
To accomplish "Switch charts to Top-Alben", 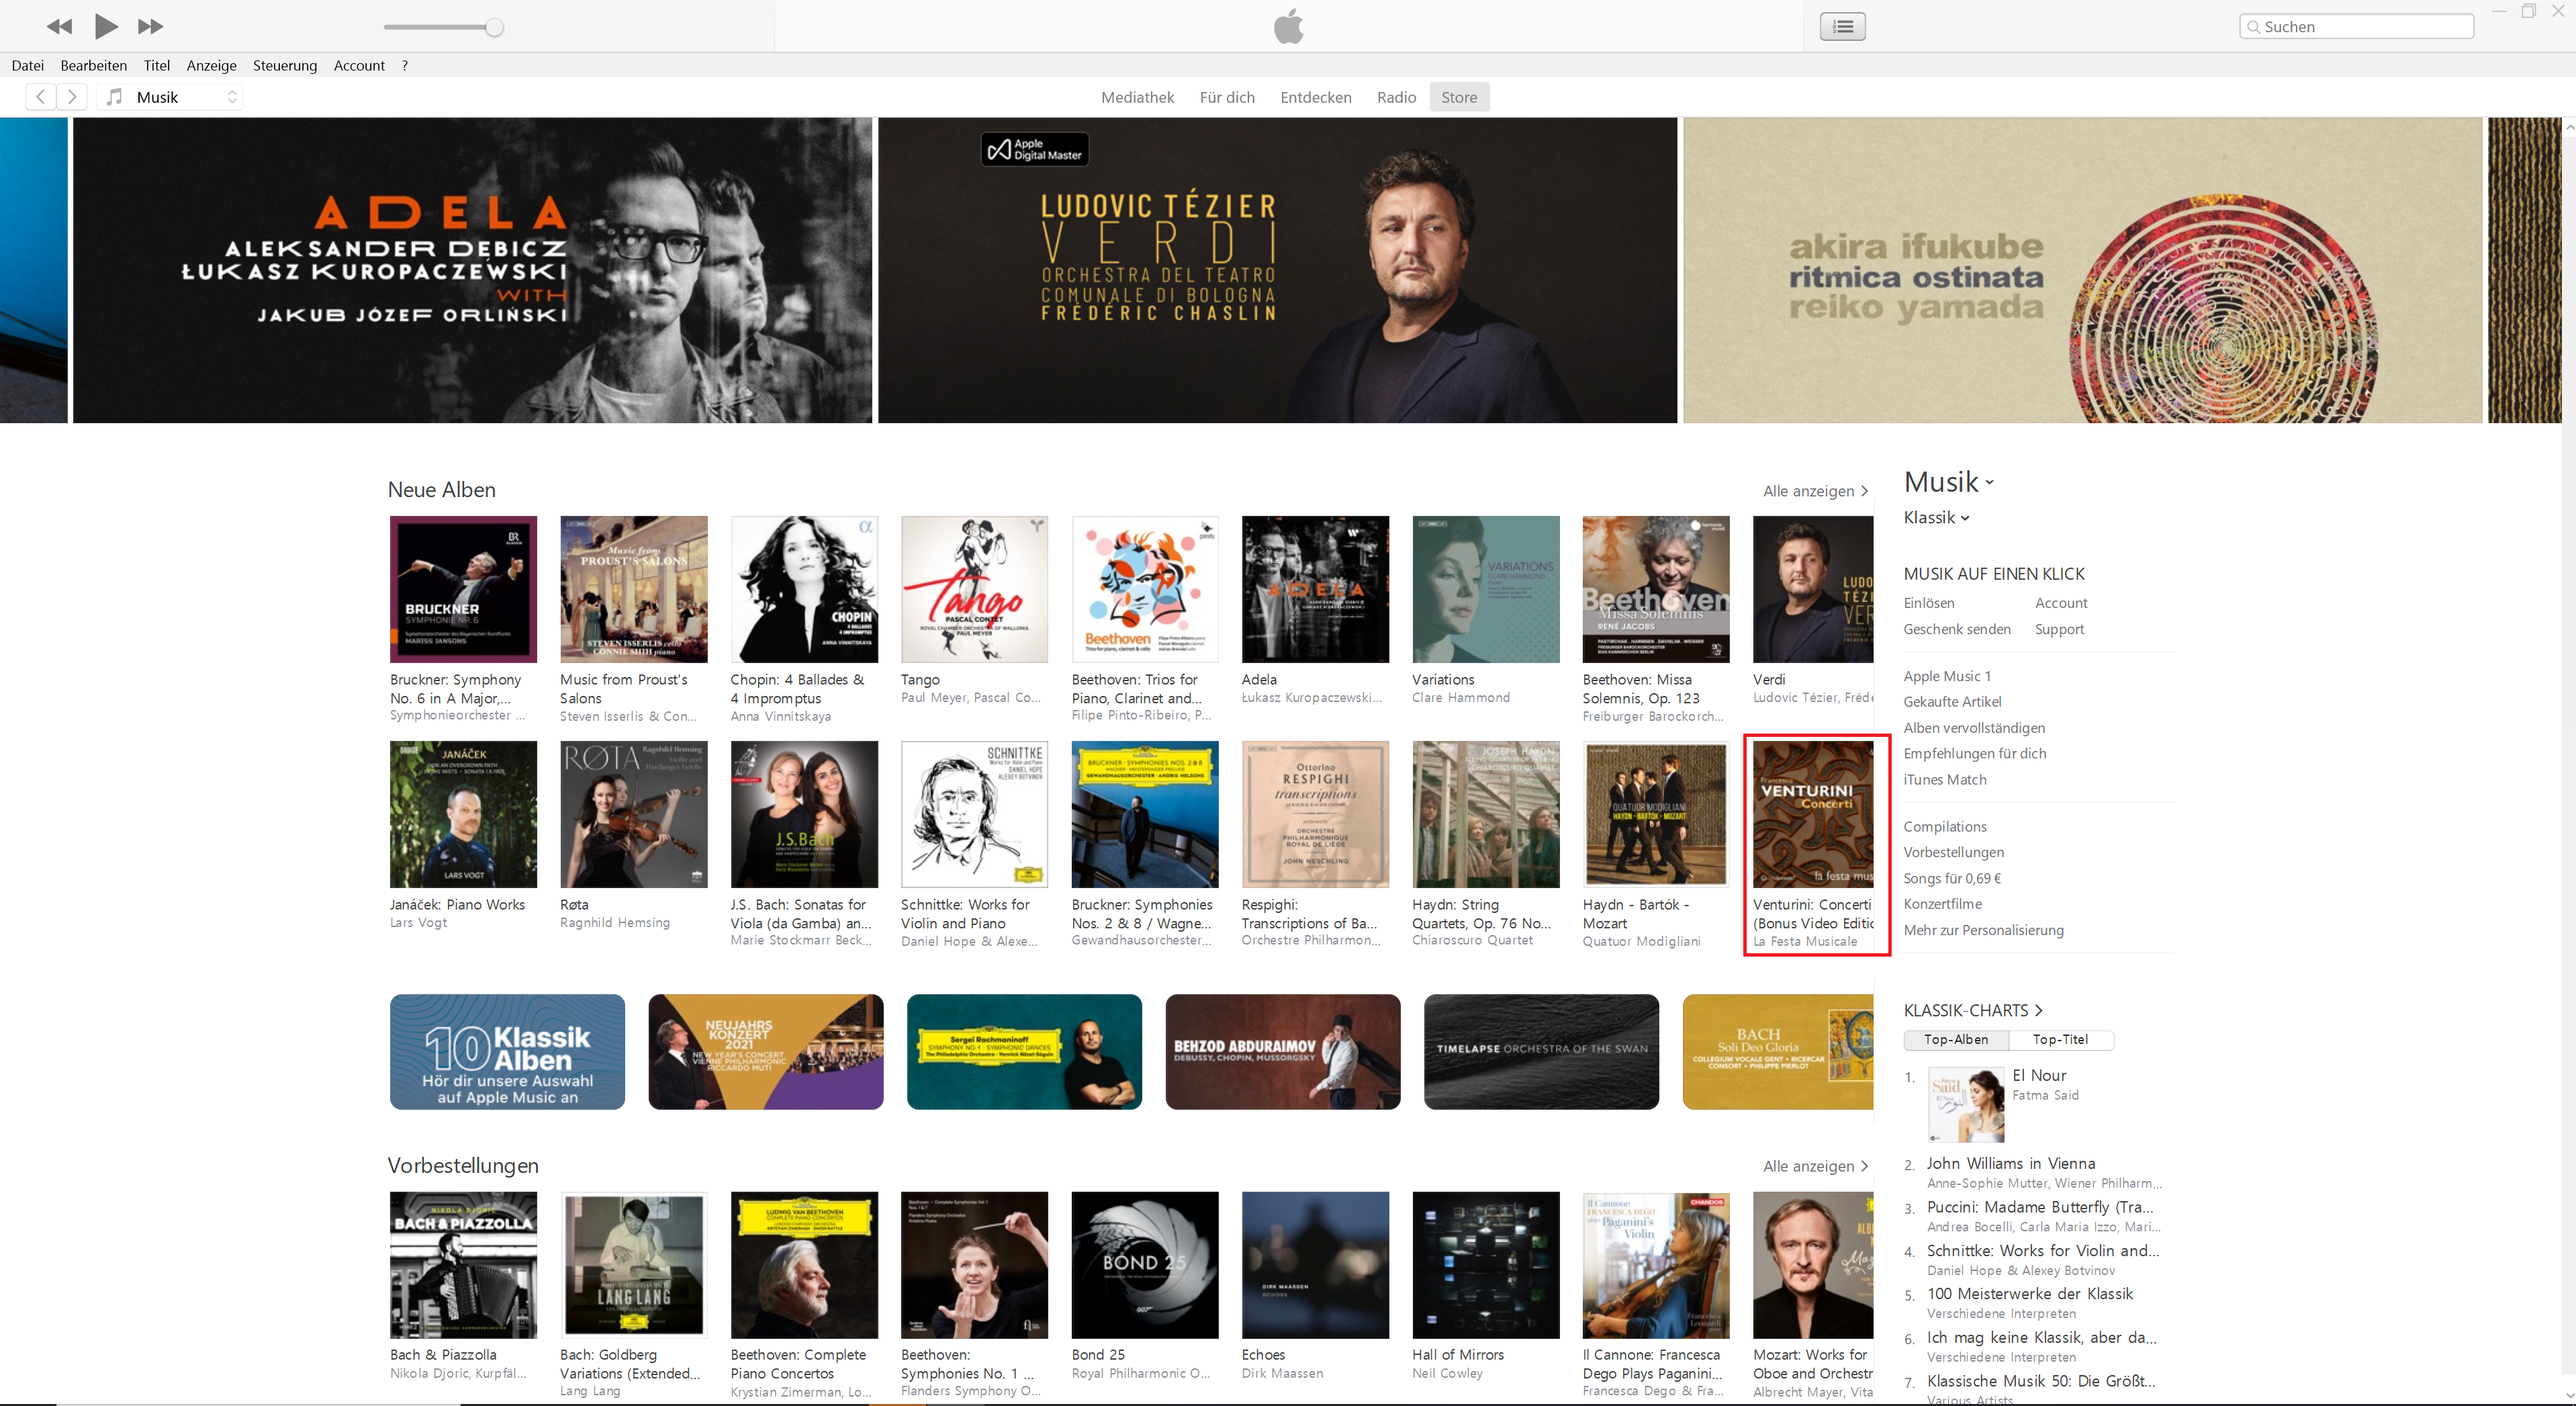I will pos(1955,1040).
